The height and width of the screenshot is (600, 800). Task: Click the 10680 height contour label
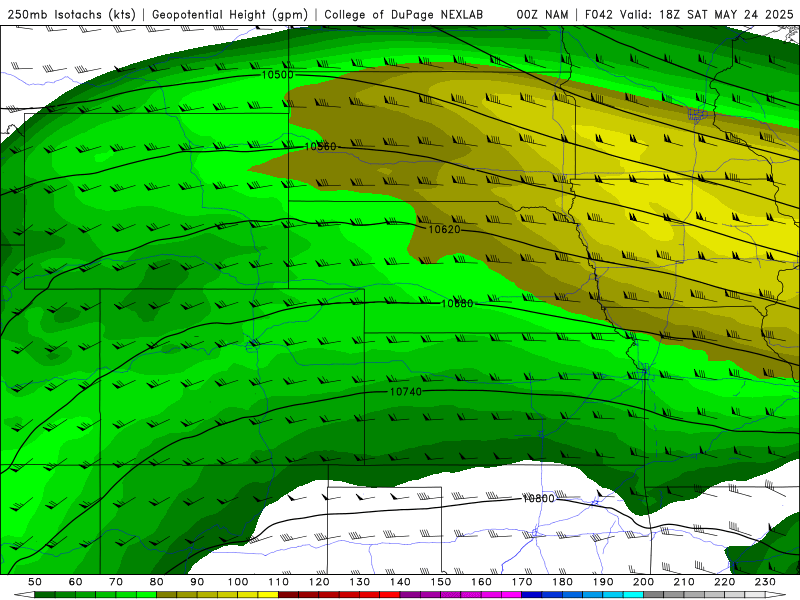(457, 304)
